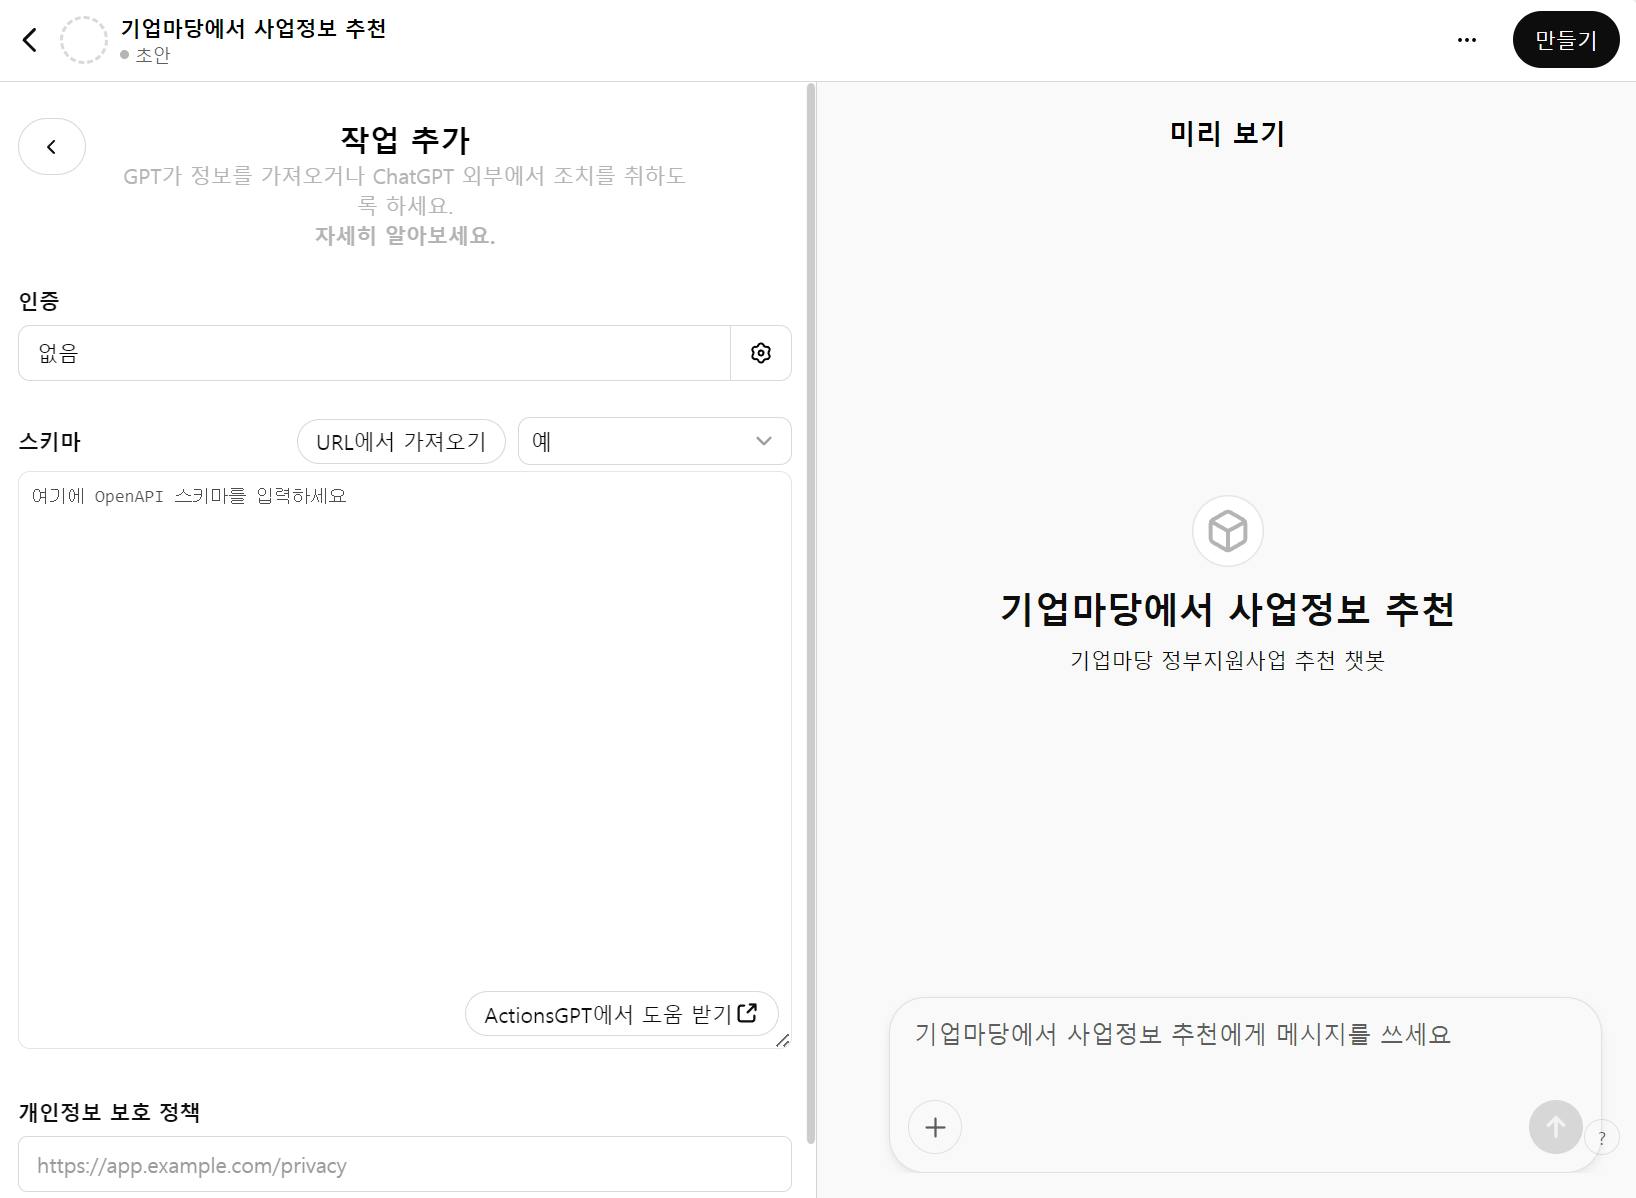Click the dashed circle GPT avatar placeholder
Image resolution: width=1636 pixels, height=1198 pixels.
pyautogui.click(x=84, y=40)
